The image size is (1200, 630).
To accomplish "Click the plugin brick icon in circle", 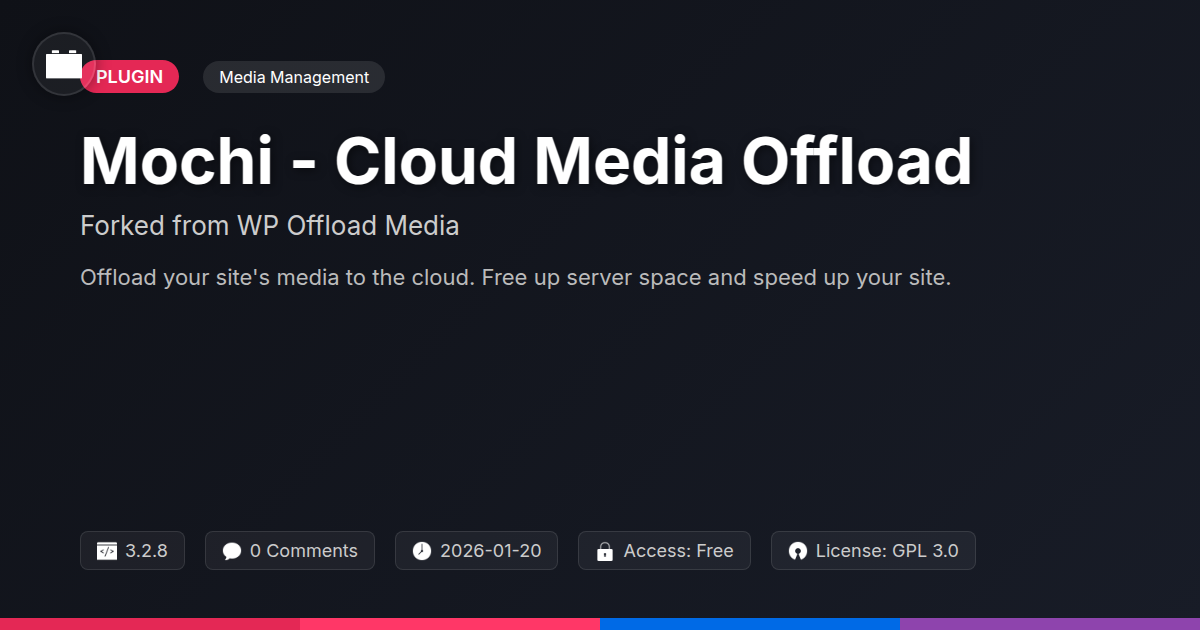I will click(x=64, y=64).
